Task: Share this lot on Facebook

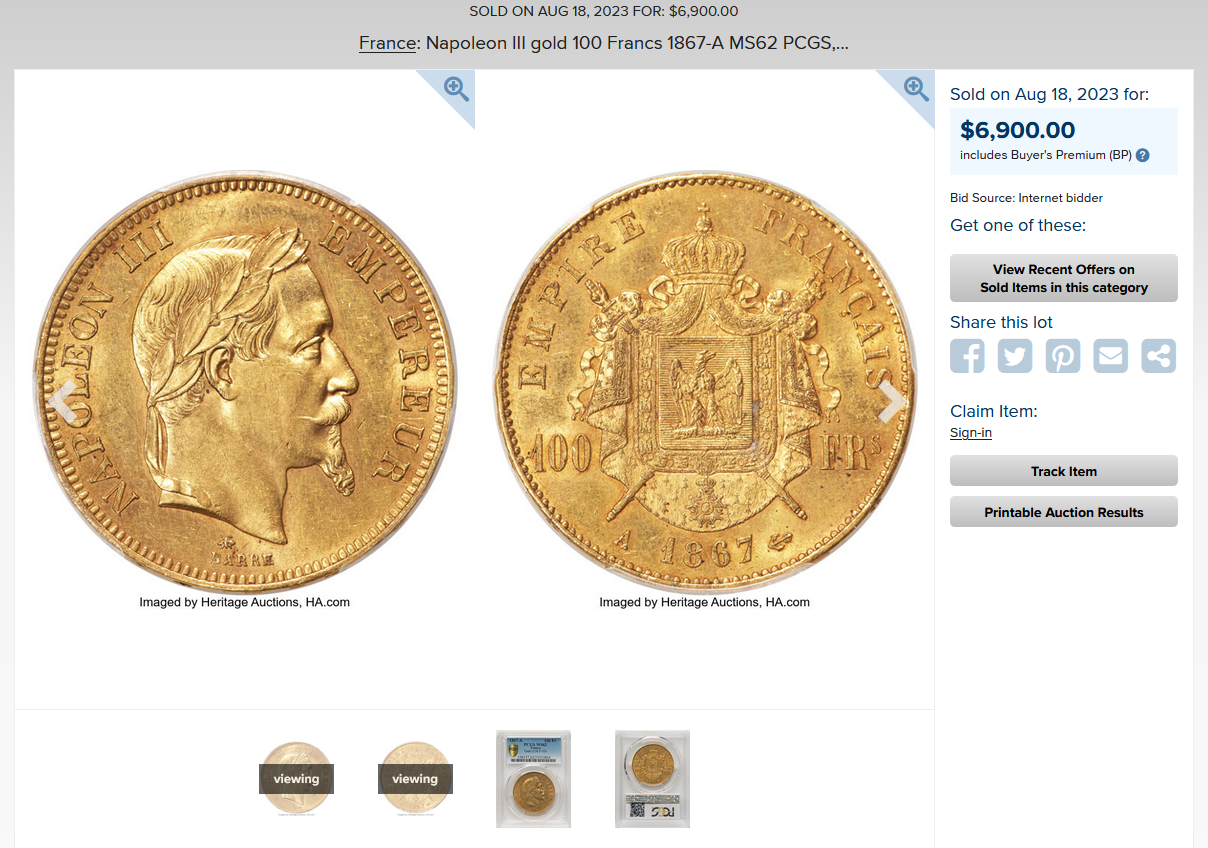Action: tap(967, 356)
